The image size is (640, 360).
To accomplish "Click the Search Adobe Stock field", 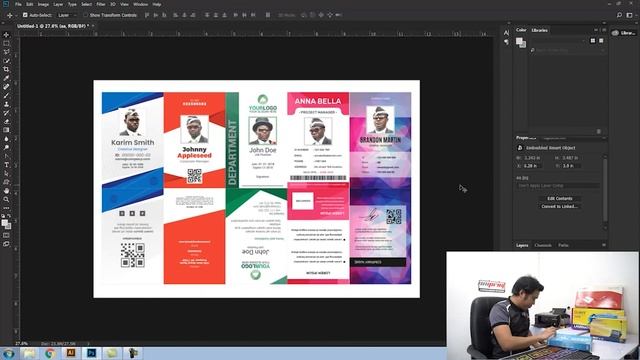I will pos(567,50).
